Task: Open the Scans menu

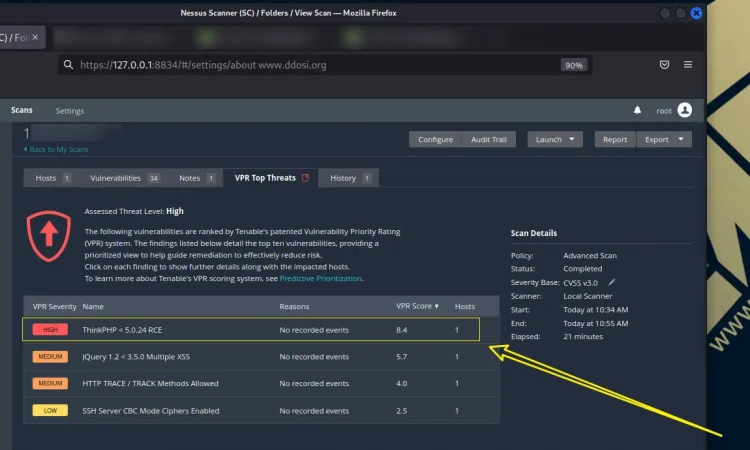Action: pos(22,110)
